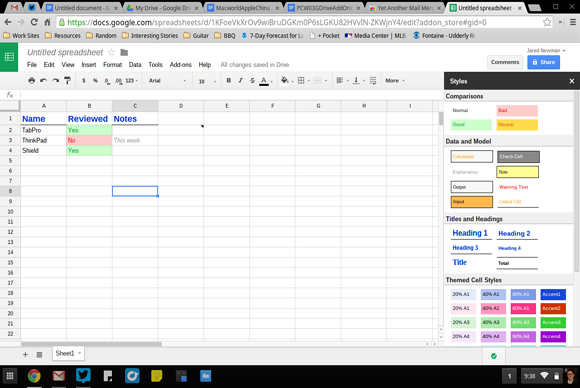The height and width of the screenshot is (388, 580).
Task: Click the blue Share button
Action: [543, 62]
